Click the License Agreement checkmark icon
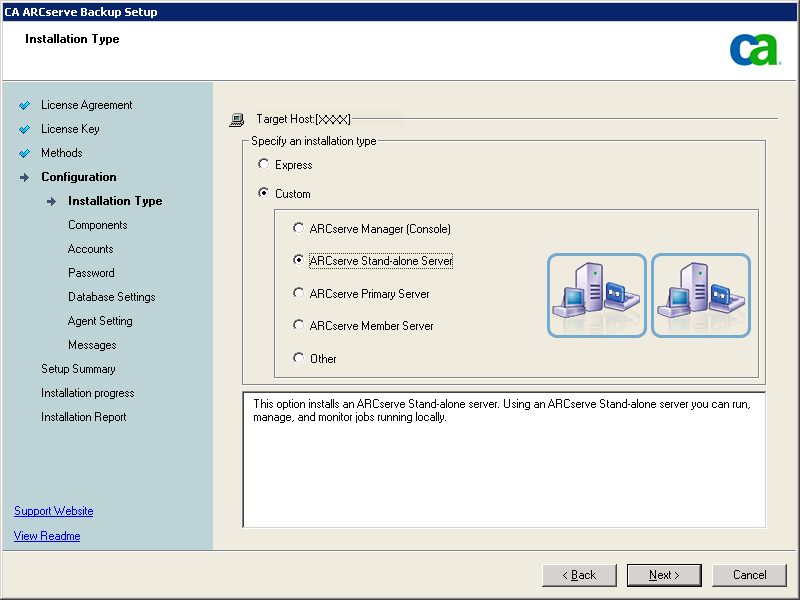 (x=25, y=105)
